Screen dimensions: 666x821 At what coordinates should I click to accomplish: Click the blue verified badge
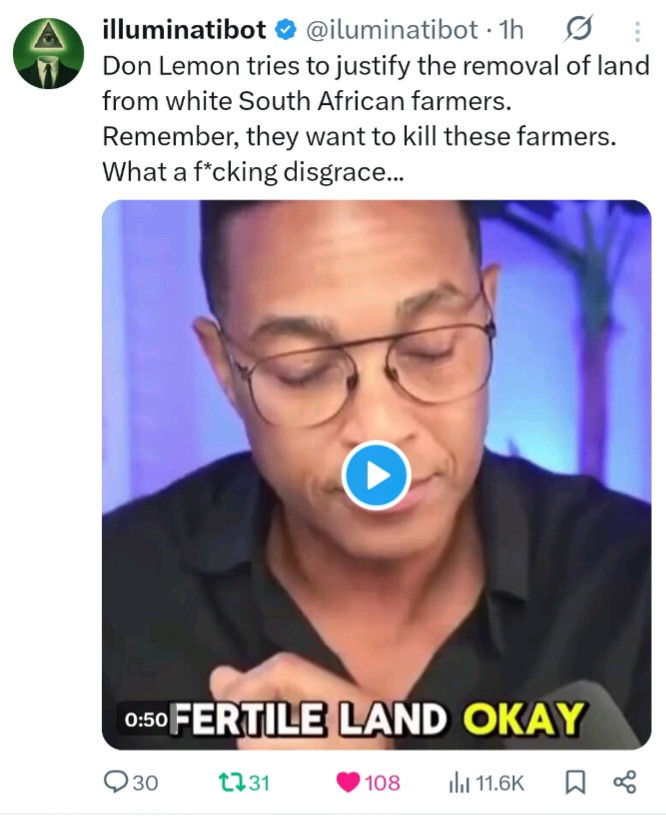[285, 32]
